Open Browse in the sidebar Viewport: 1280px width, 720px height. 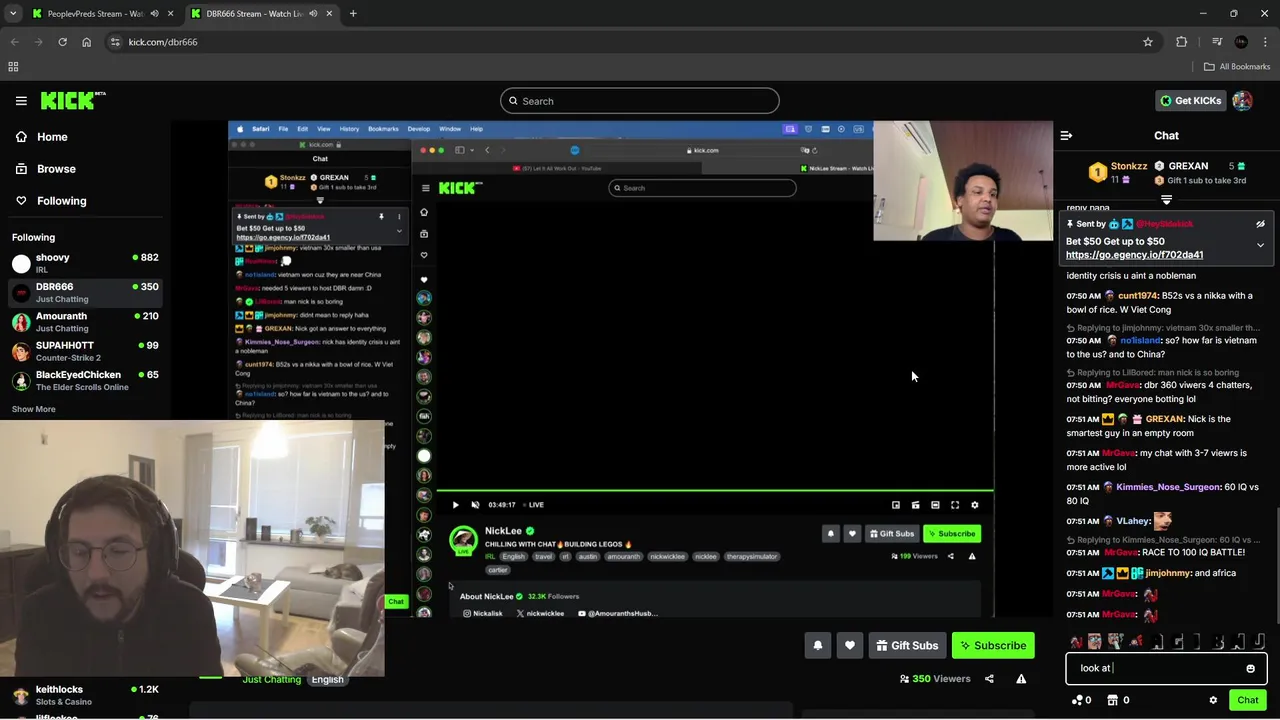56,169
